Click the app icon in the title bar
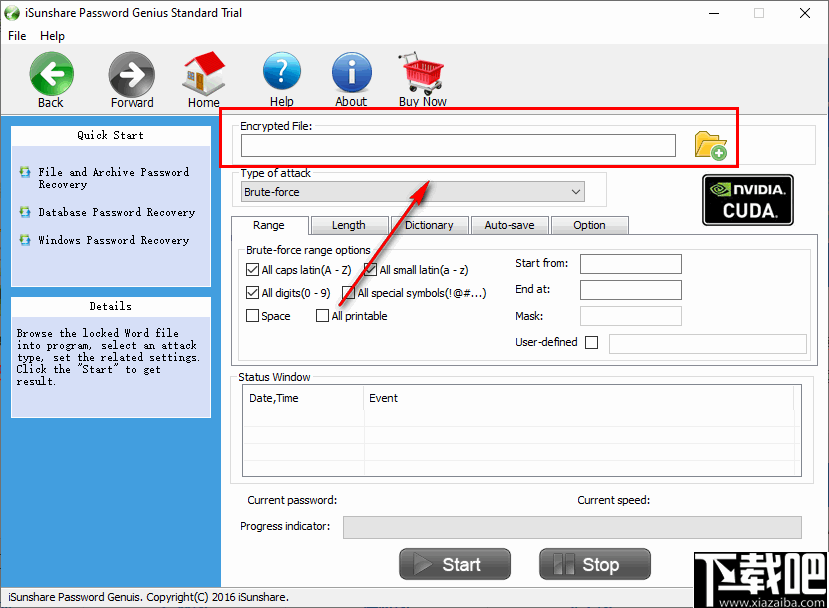The width and height of the screenshot is (829, 608). (x=12, y=13)
